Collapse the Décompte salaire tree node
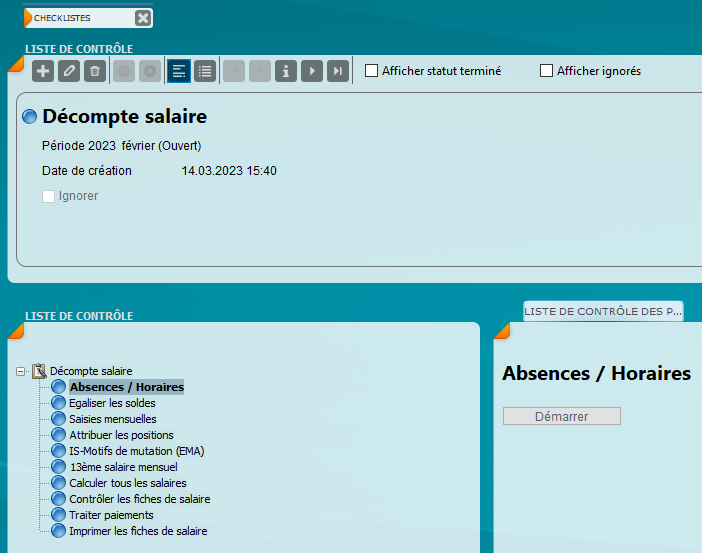The width and height of the screenshot is (702, 553). (20, 371)
